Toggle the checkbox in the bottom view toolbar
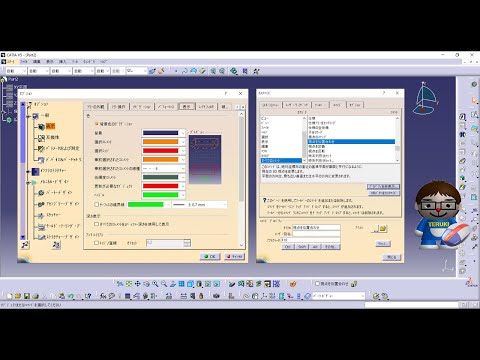The image size is (480, 360). 317,284
